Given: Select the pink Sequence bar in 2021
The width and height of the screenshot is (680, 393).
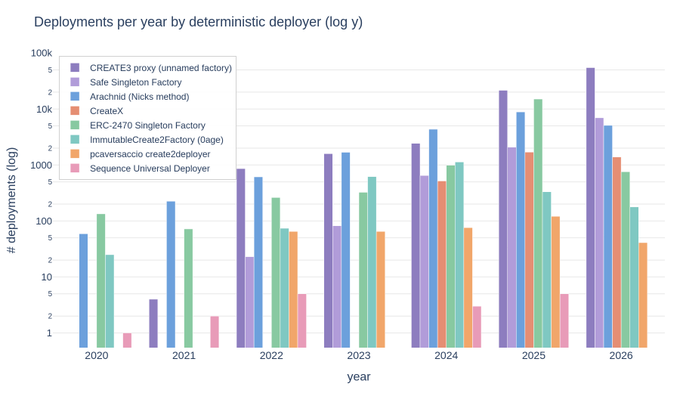Looking at the screenshot, I should 215,332.
